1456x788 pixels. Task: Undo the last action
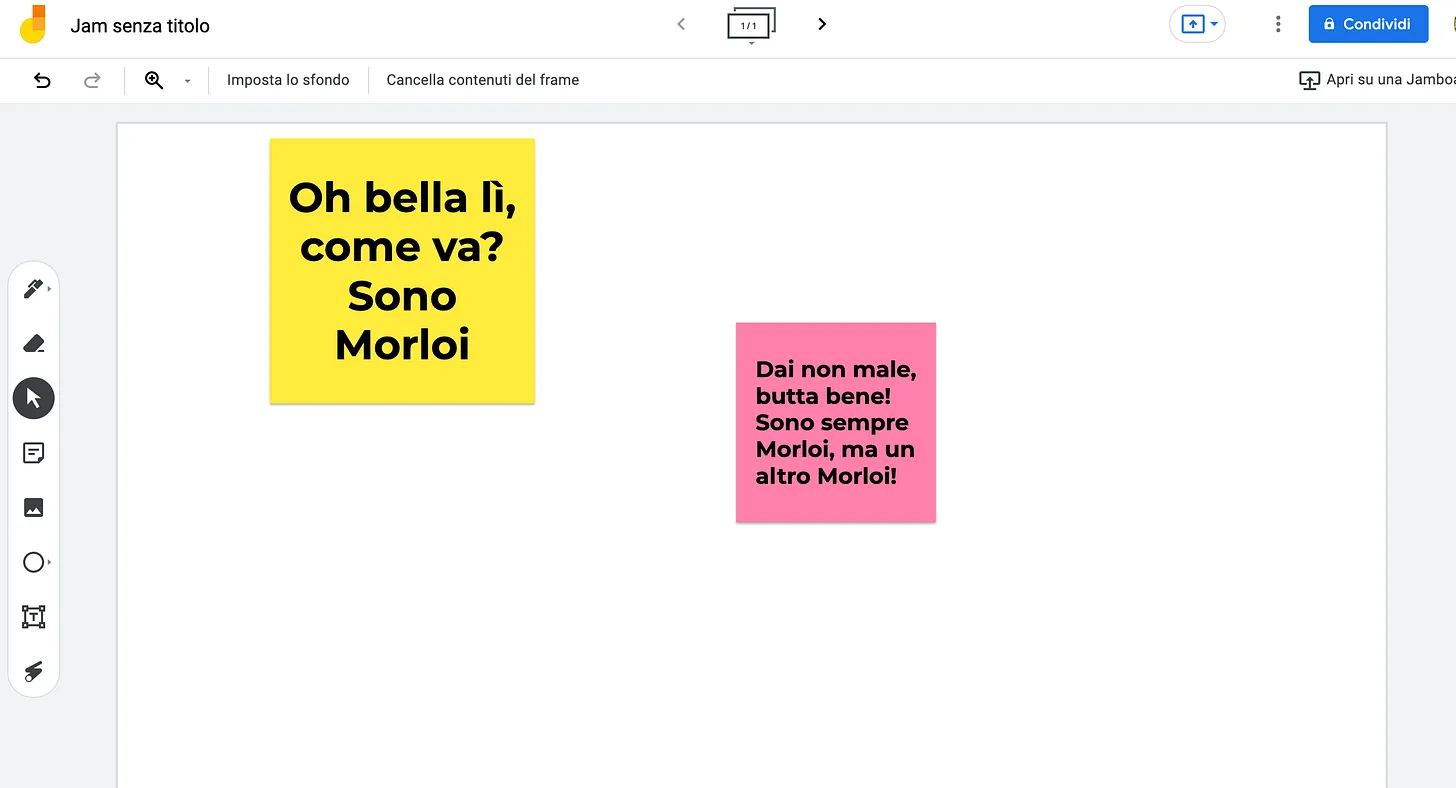[x=41, y=79]
